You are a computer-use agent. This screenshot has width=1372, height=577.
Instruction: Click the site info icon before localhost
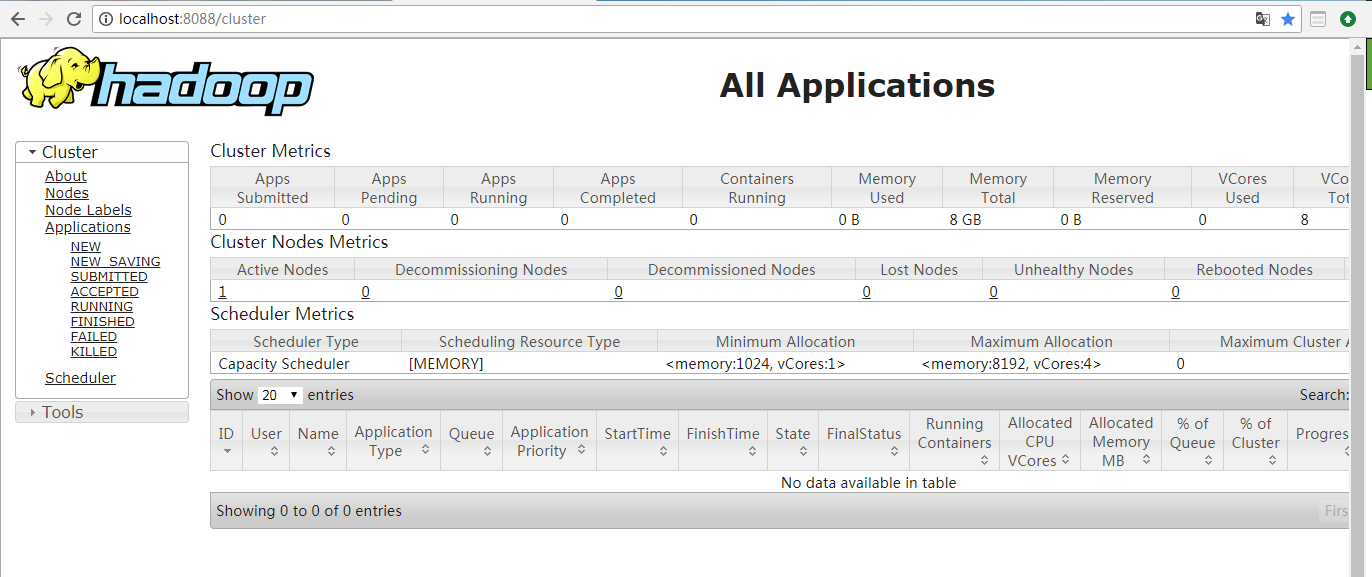[106, 19]
